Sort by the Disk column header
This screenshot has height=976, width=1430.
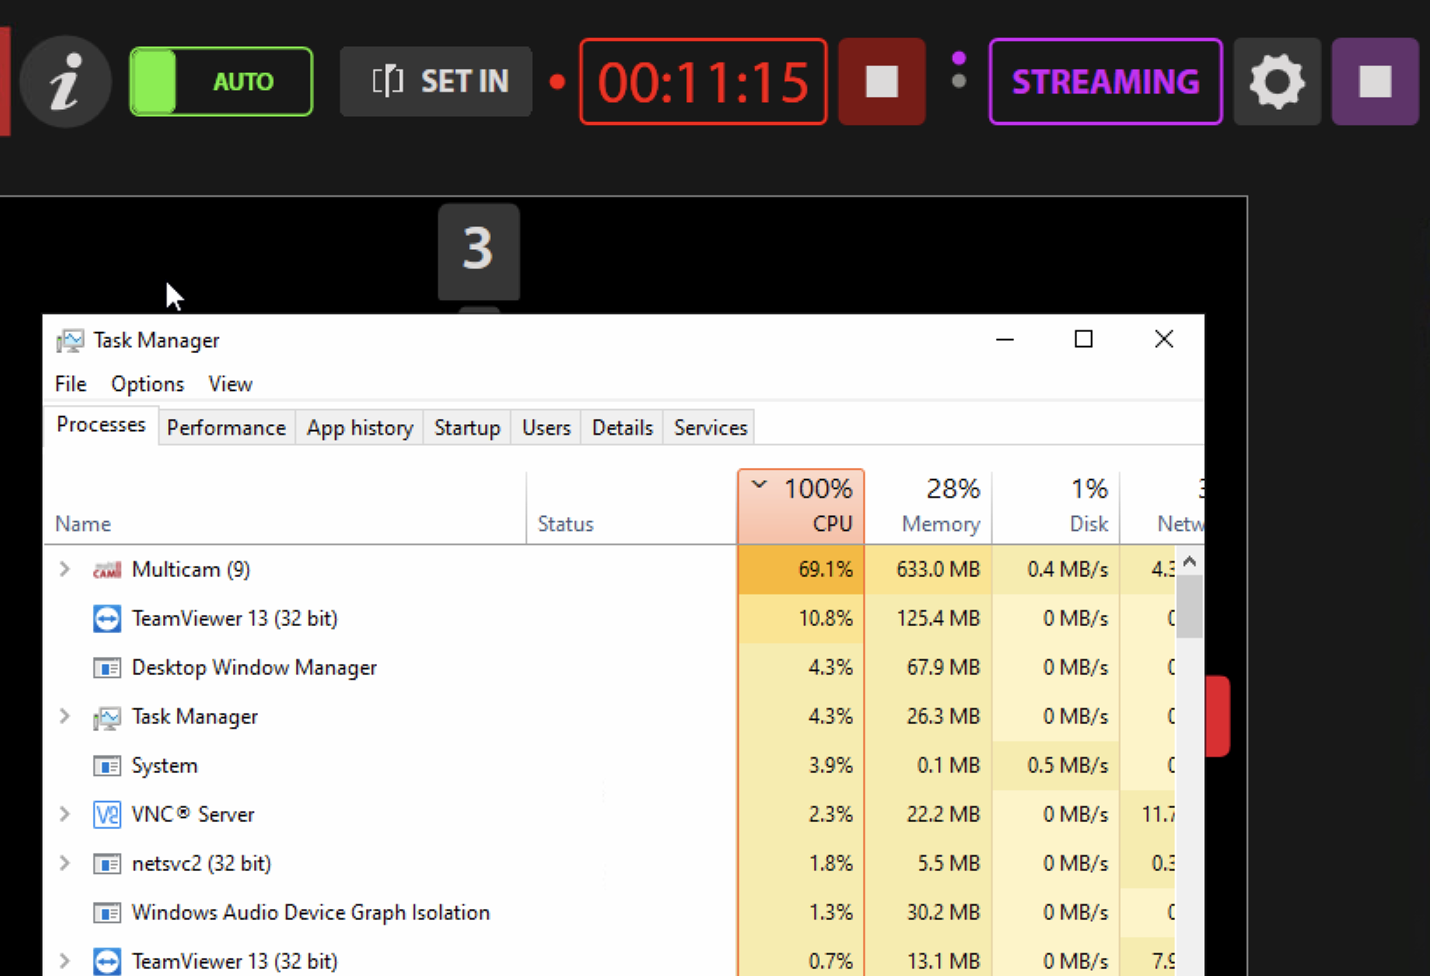1056,508
